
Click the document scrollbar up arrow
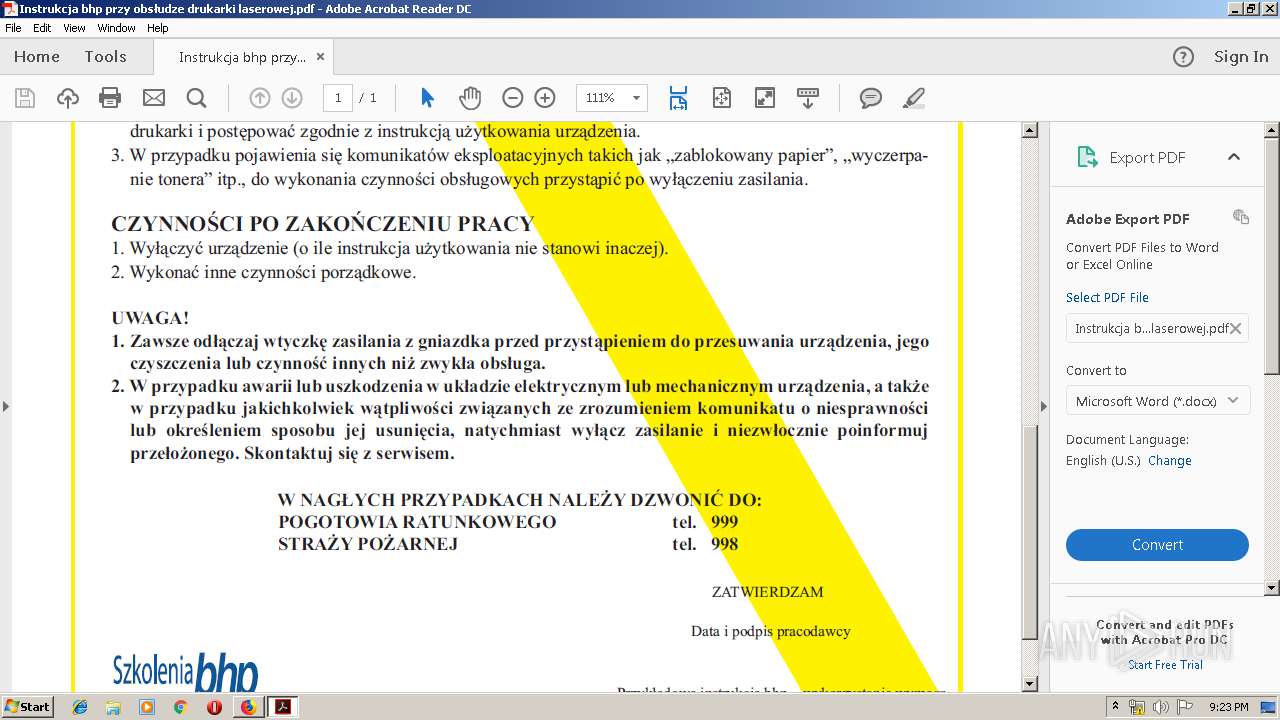point(1030,130)
